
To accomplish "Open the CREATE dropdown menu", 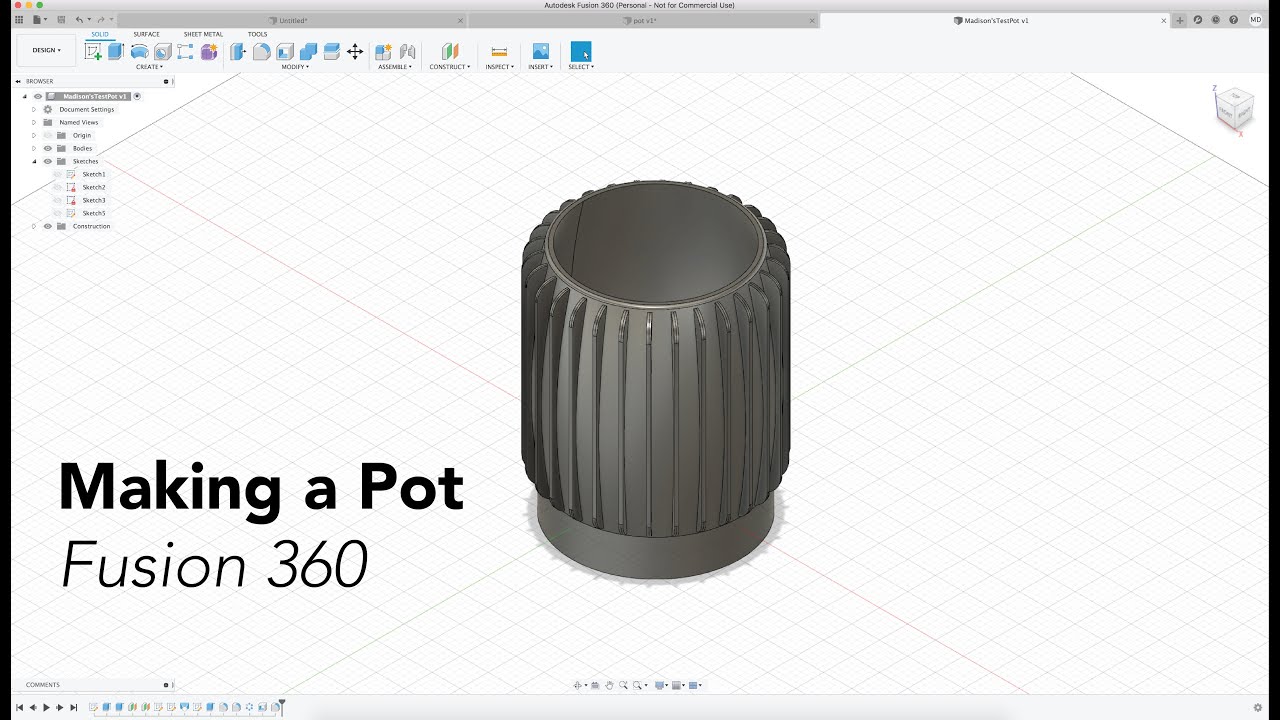I will (x=149, y=67).
